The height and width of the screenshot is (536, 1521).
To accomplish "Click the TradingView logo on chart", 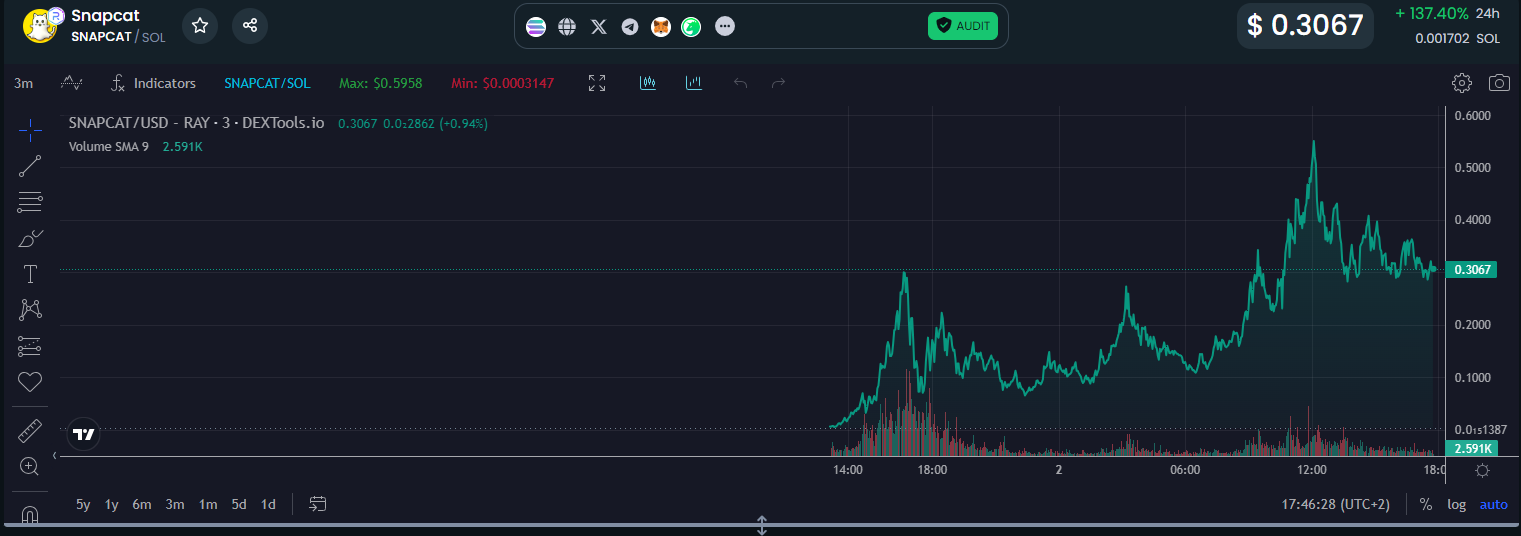I will point(84,434).
